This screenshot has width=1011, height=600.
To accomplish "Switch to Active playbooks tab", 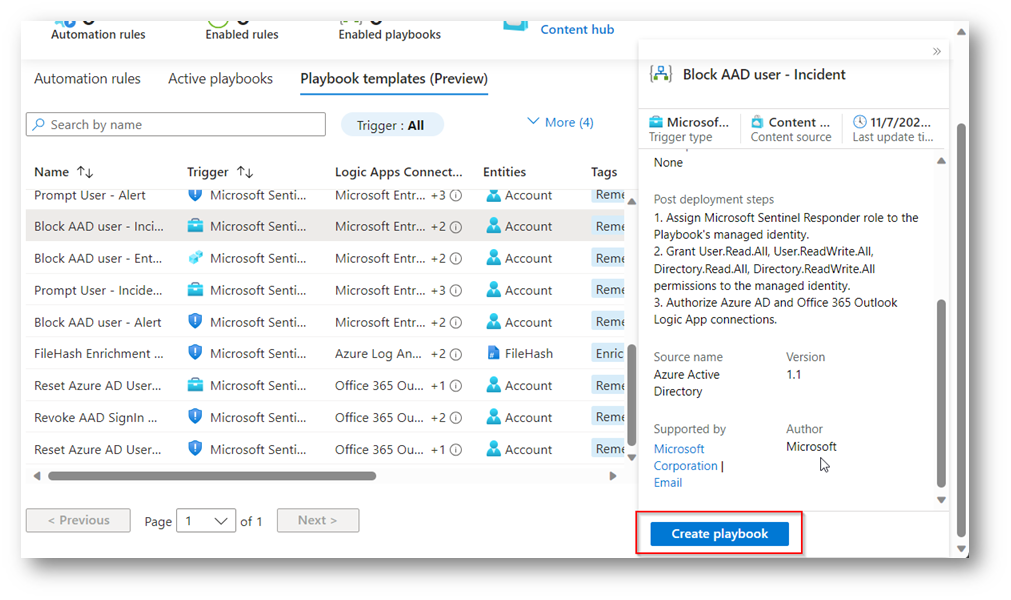I will (x=221, y=79).
